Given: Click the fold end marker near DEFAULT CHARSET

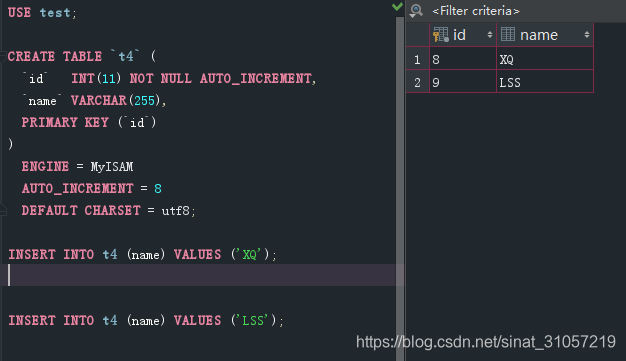Looking at the screenshot, I should pos(3,210).
